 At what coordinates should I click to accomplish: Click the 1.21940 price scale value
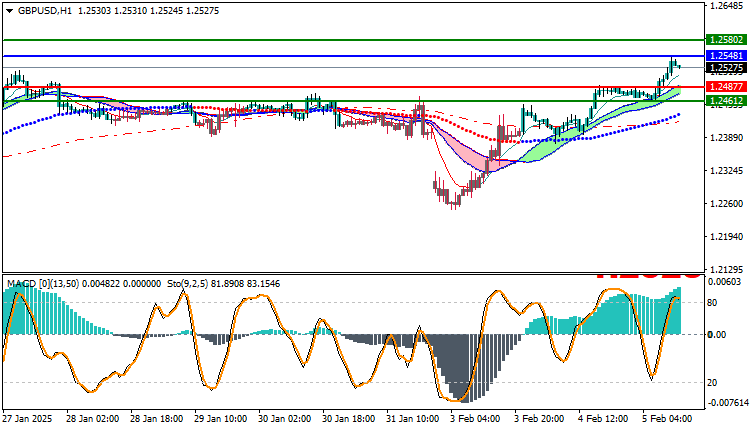pyautogui.click(x=727, y=237)
